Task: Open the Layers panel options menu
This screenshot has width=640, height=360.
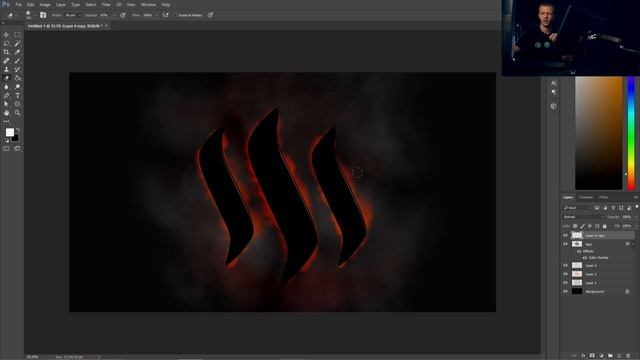Action: pos(636,198)
